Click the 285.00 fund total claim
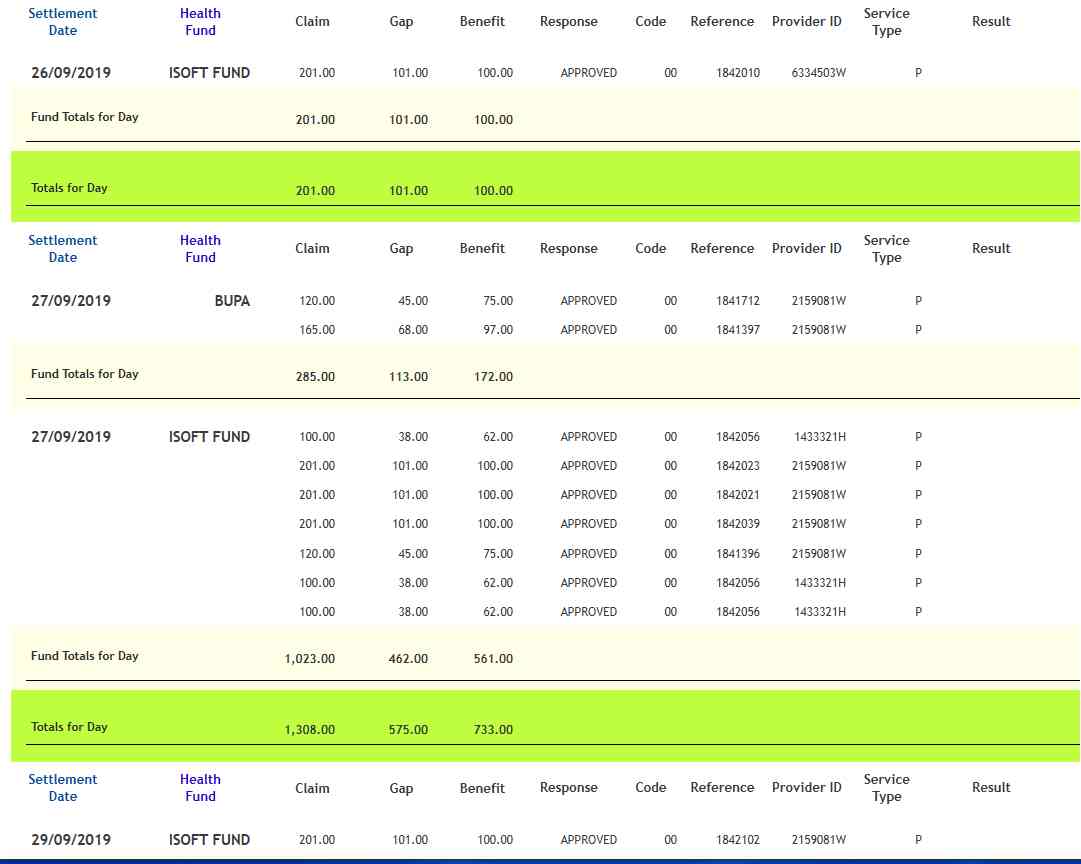This screenshot has height=864, width=1081. [x=315, y=376]
